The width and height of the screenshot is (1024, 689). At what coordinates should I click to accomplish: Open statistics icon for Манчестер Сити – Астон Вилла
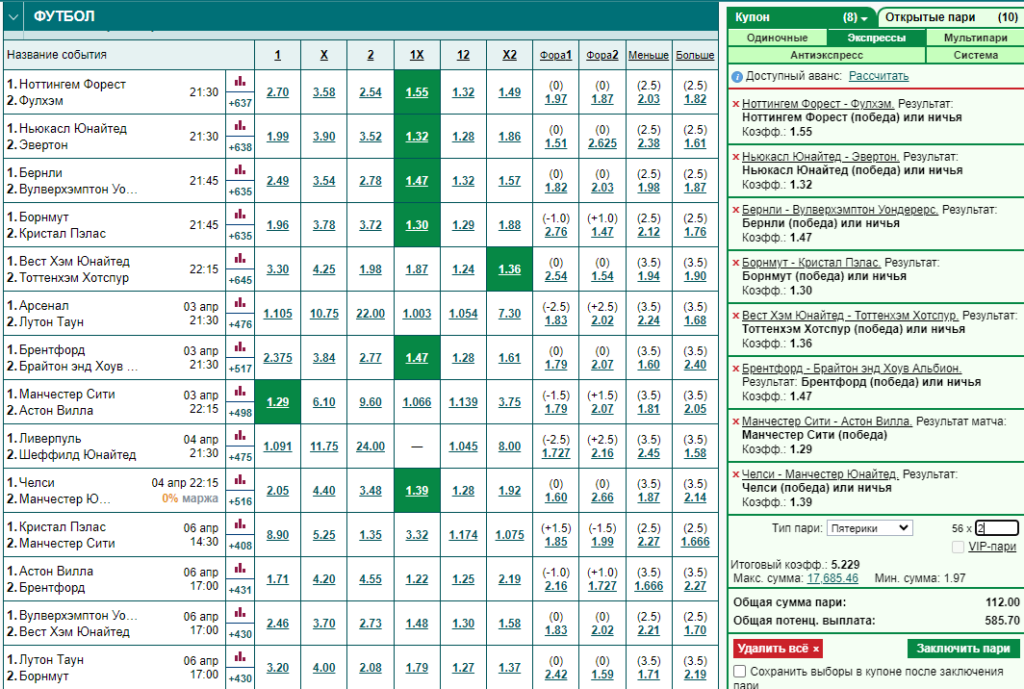point(240,392)
